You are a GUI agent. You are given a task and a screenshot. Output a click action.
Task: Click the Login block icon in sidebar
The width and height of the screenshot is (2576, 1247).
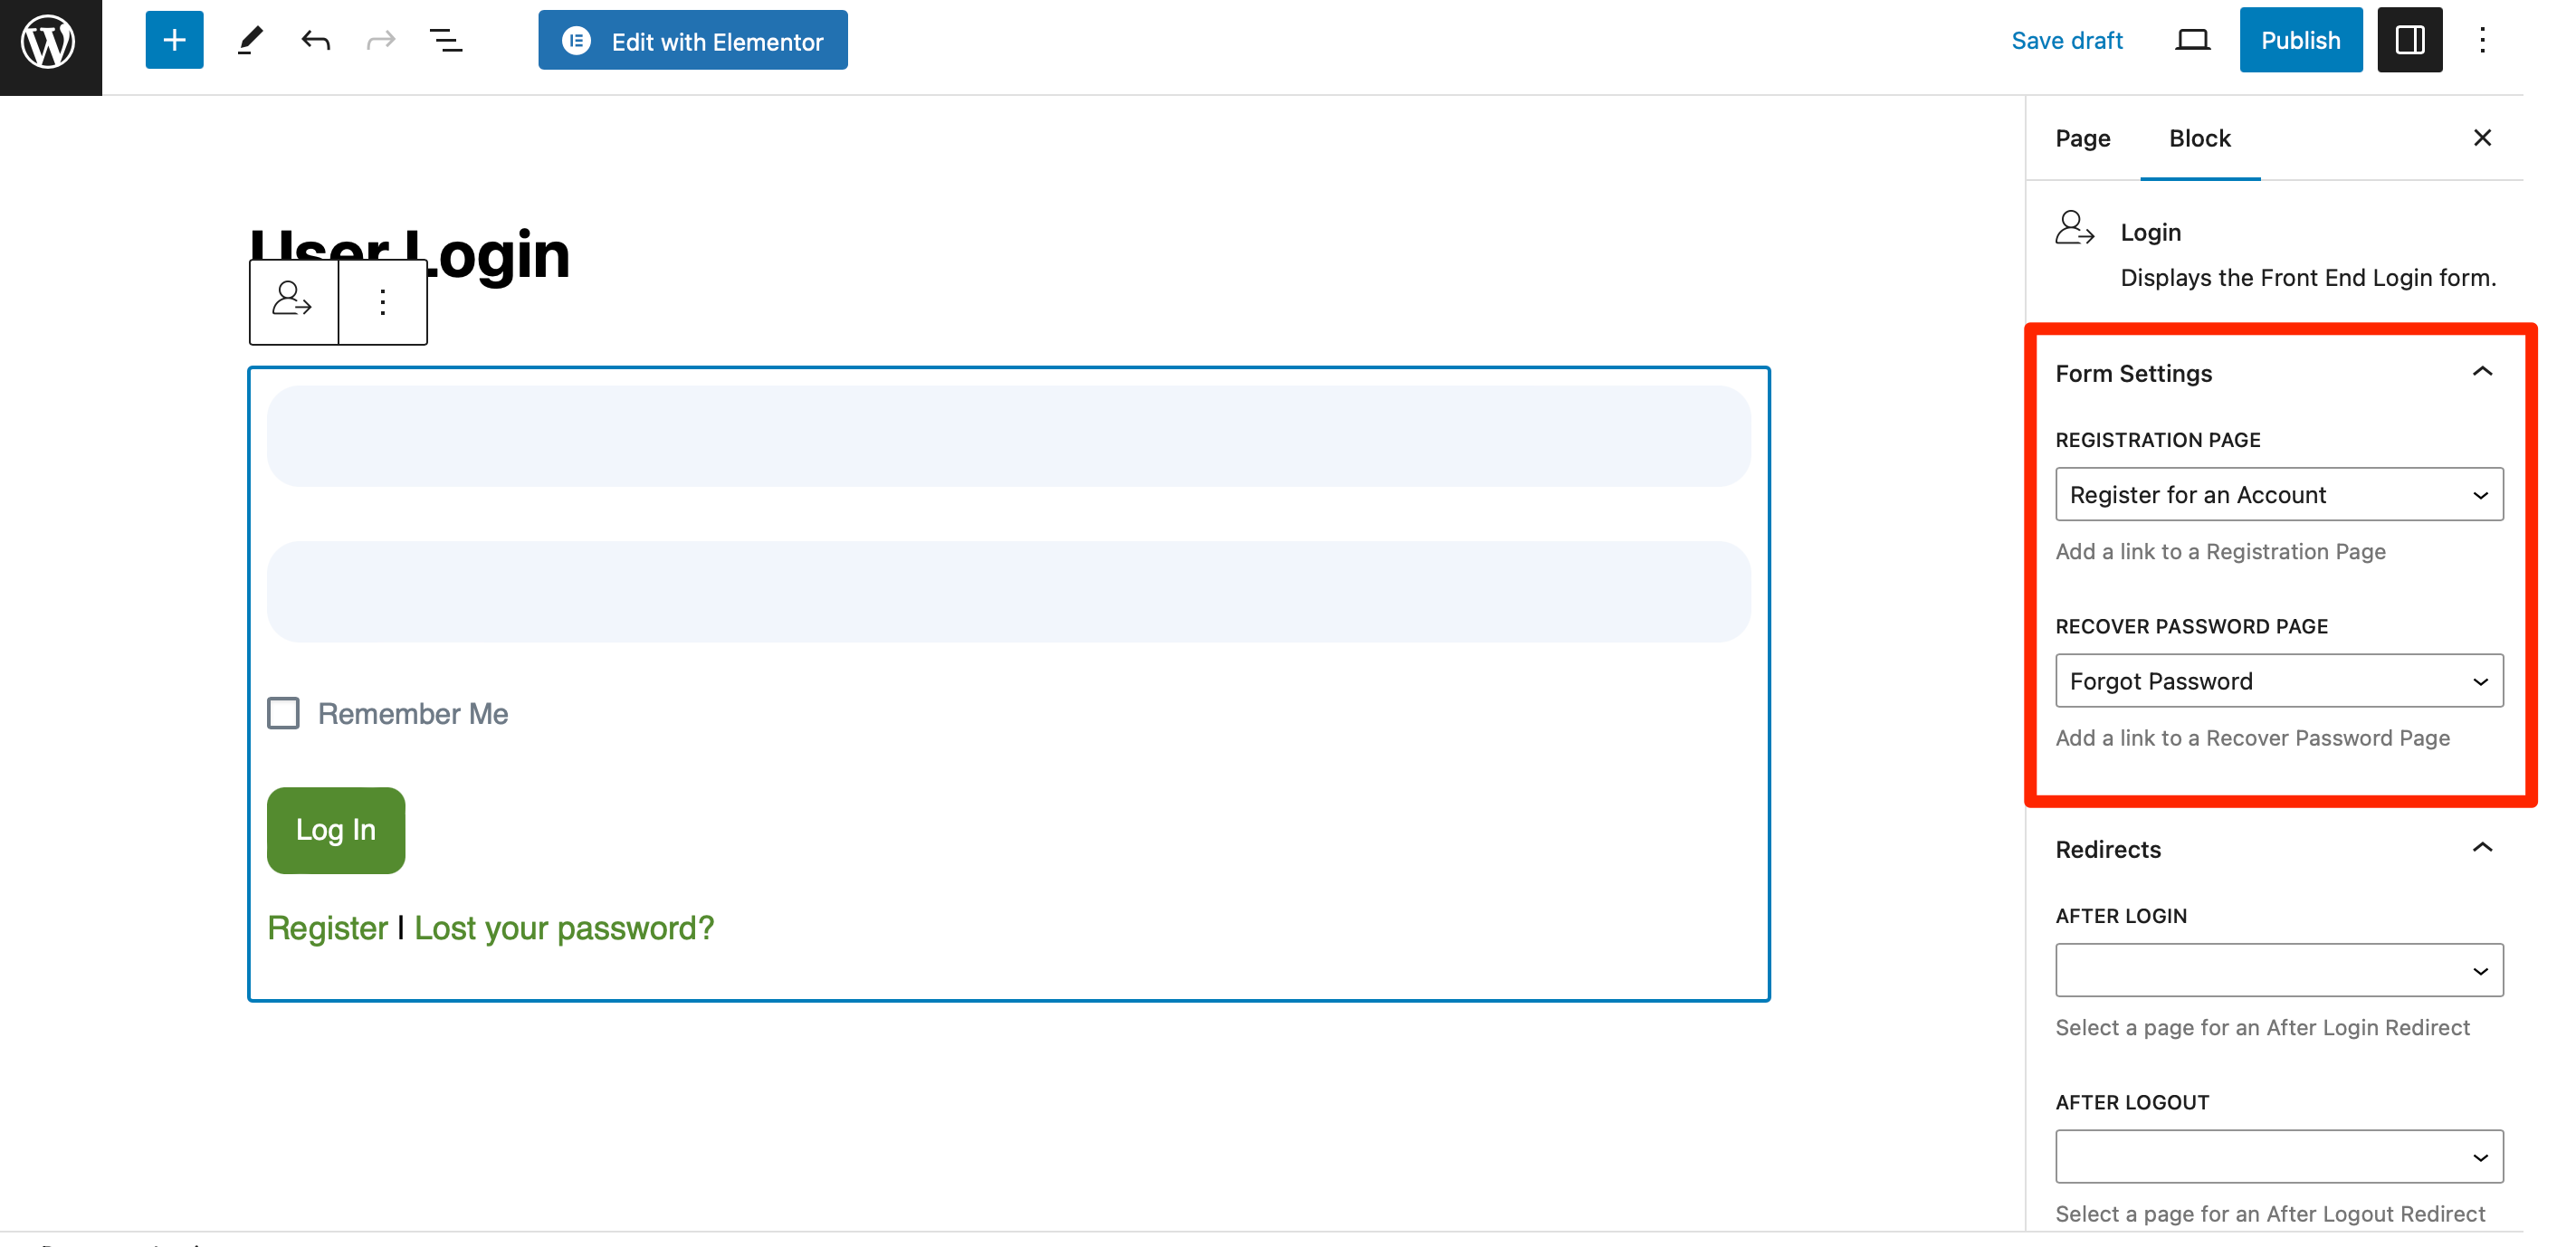click(2075, 229)
